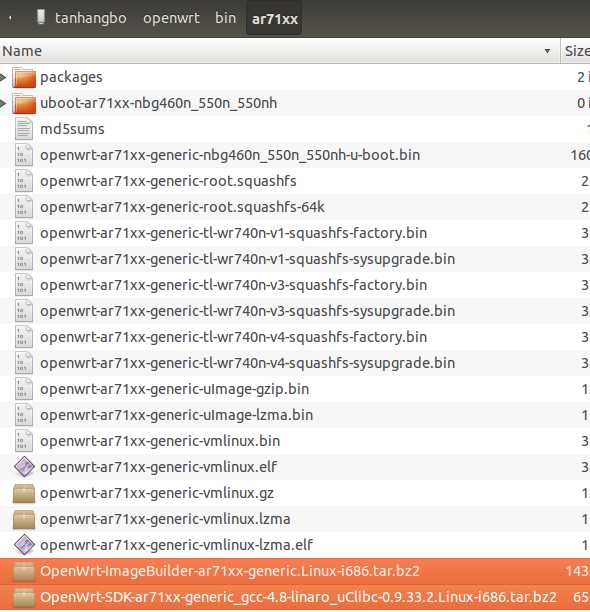
Task: Sort files by Size column header
Action: (x=576, y=51)
